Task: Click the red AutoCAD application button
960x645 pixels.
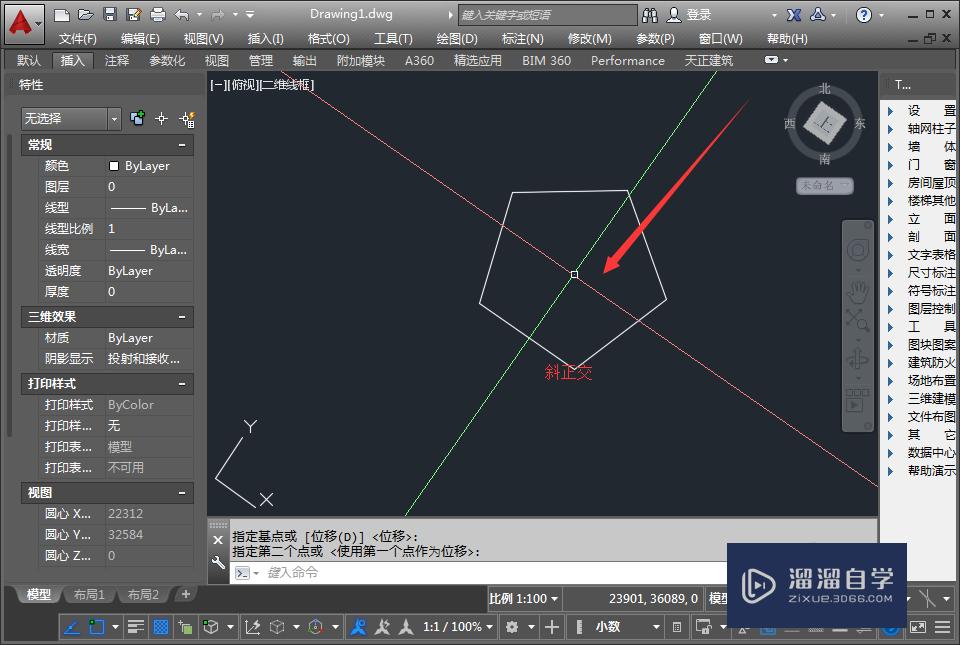Action: pos(22,15)
